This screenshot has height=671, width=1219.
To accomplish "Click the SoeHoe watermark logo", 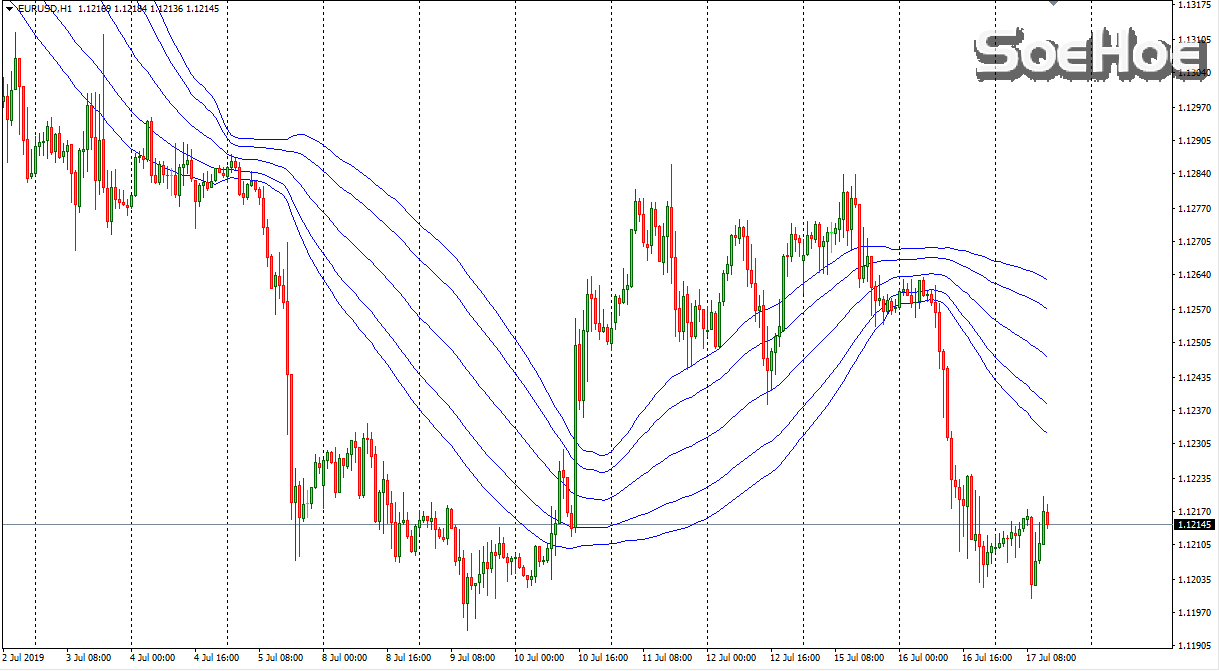I will [1092, 56].
